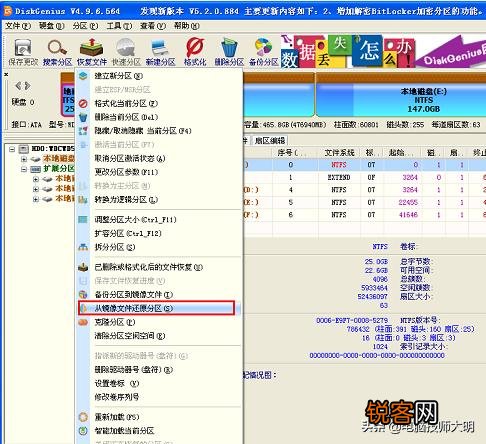This screenshot has height=444, width=486.
Task: Open the 硬盘 menu
Action: tap(52, 26)
